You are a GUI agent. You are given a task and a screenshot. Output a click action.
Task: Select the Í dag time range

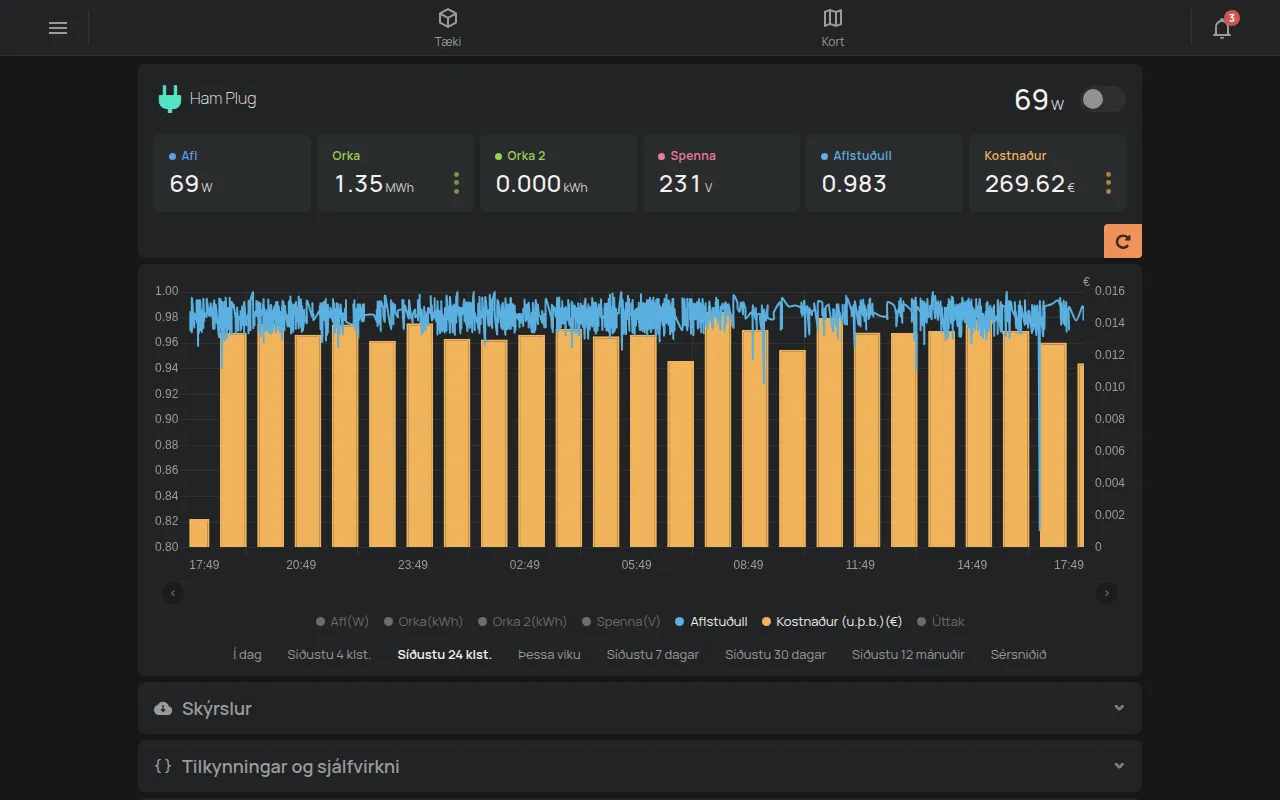pos(247,655)
